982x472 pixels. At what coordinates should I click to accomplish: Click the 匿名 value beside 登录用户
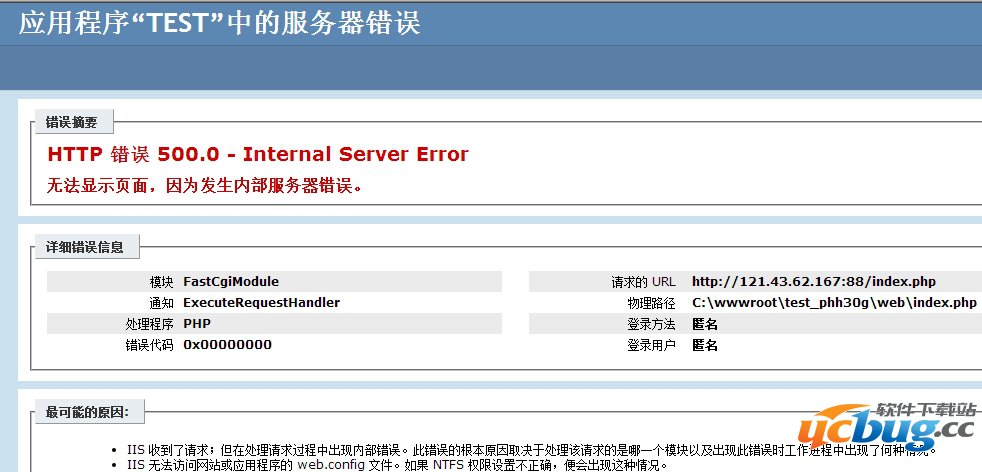tap(705, 345)
